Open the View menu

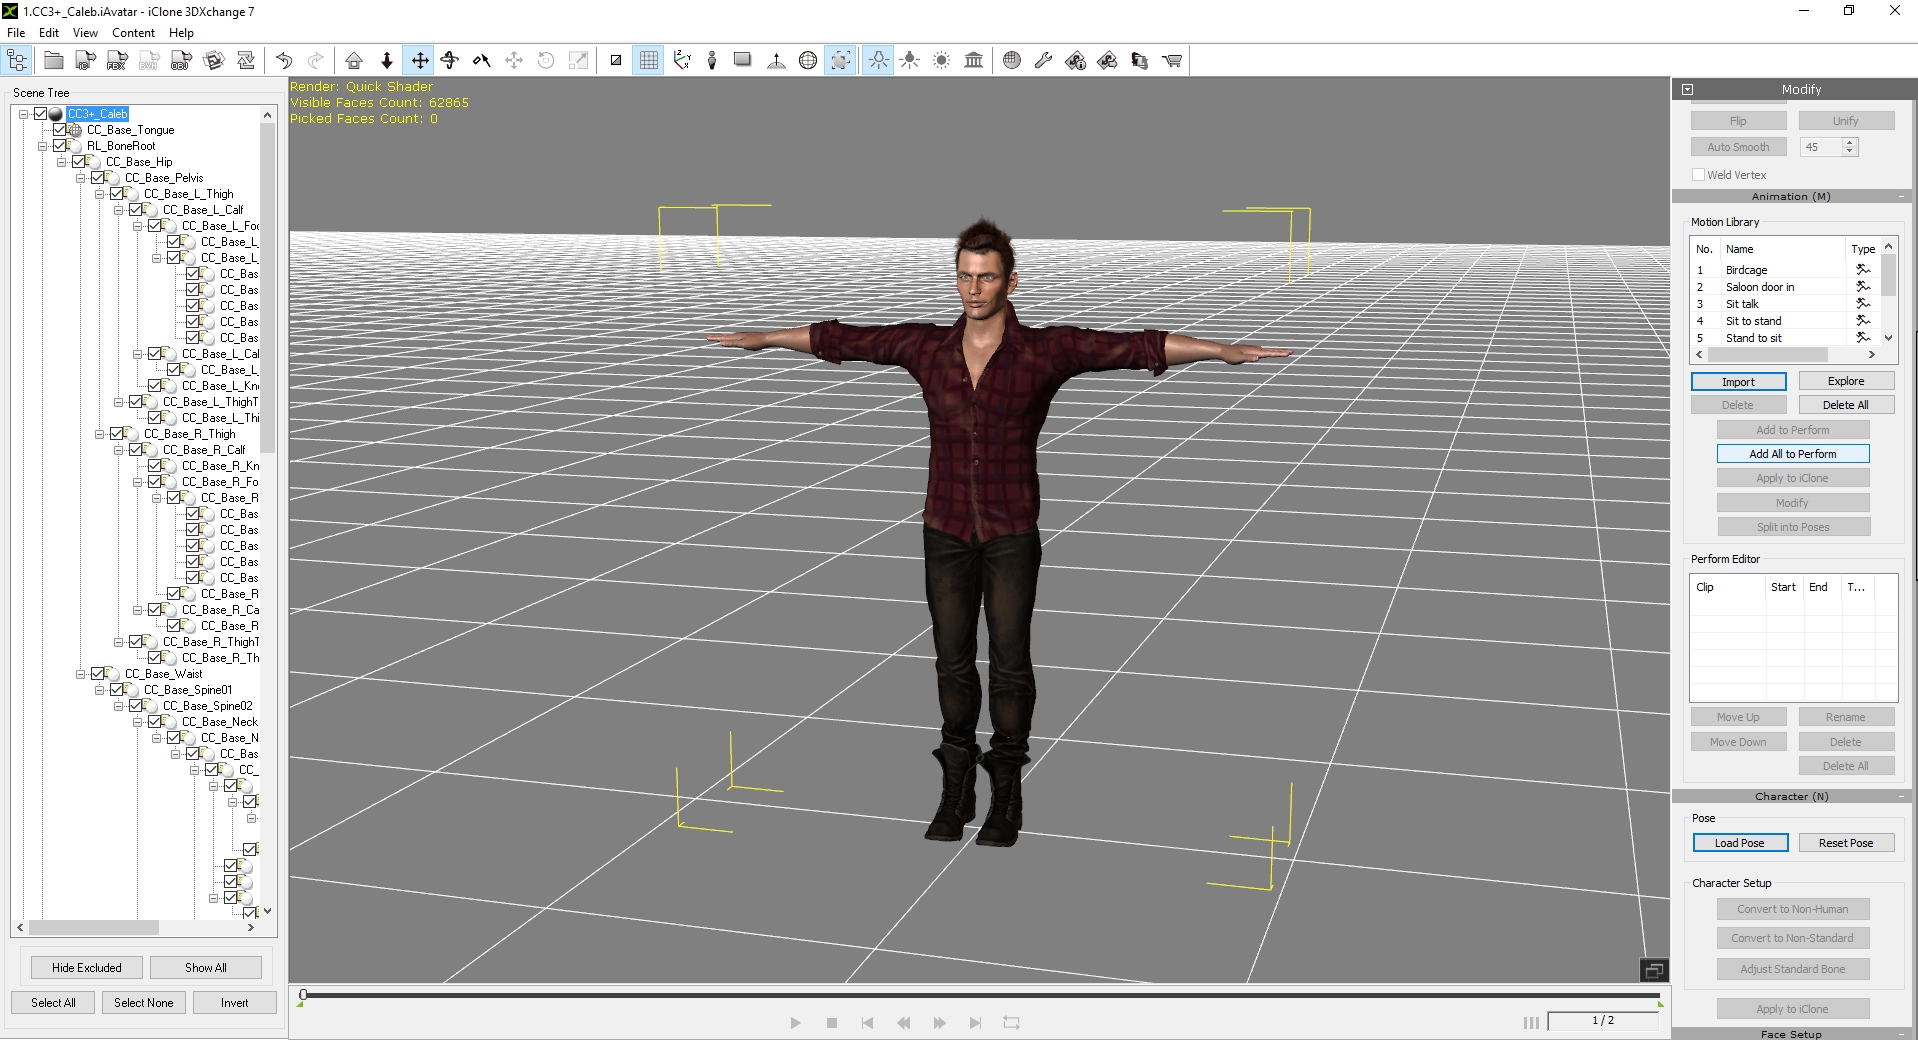[x=85, y=33]
